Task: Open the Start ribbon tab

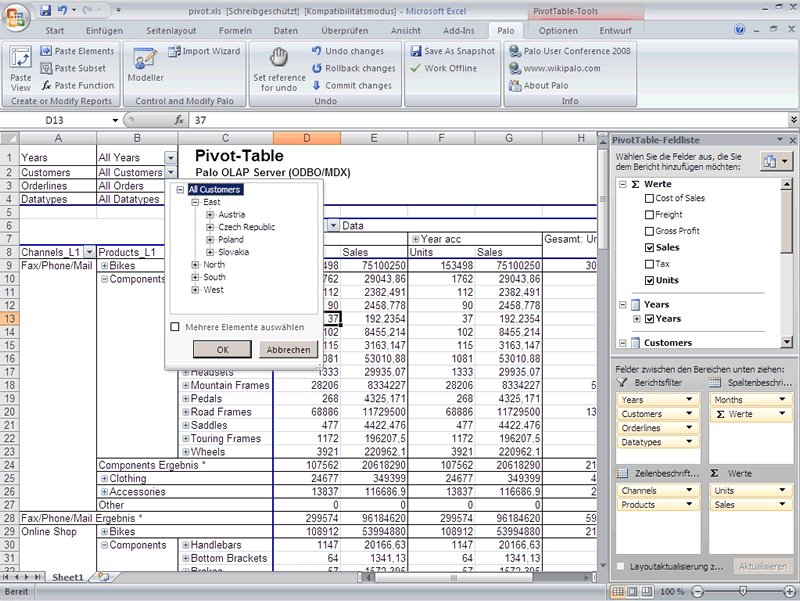Action: tap(54, 30)
